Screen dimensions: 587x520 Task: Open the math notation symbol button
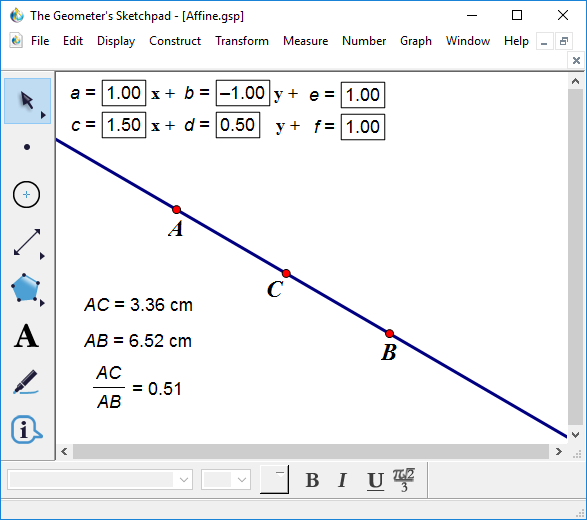(404, 480)
